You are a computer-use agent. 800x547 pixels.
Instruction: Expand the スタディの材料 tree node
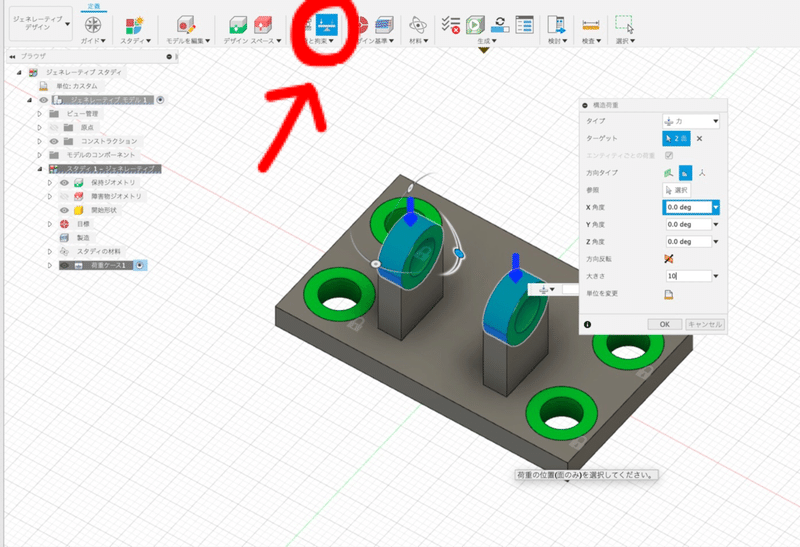coord(49,252)
